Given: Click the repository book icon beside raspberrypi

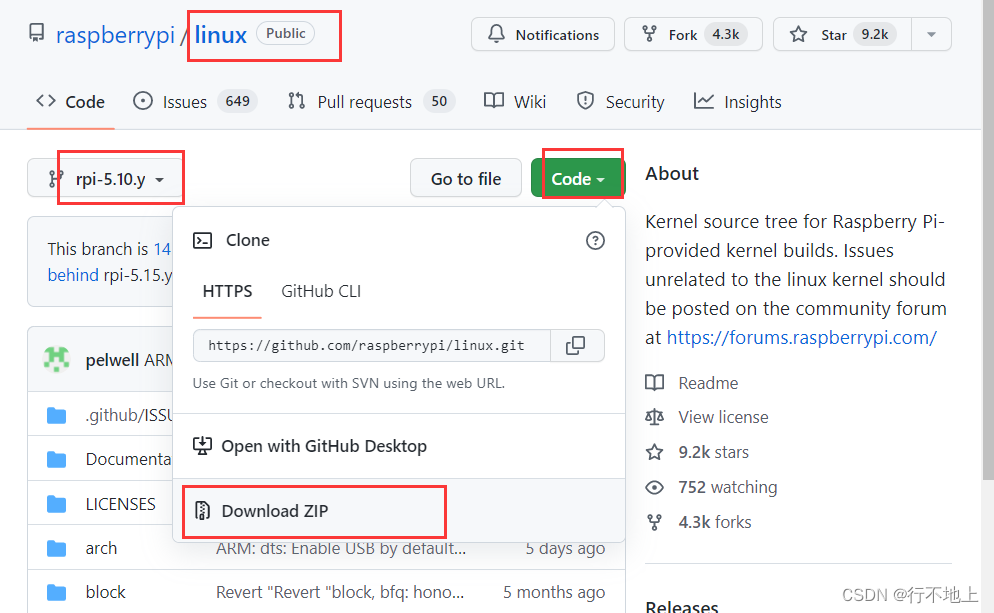Looking at the screenshot, I should pyautogui.click(x=37, y=33).
